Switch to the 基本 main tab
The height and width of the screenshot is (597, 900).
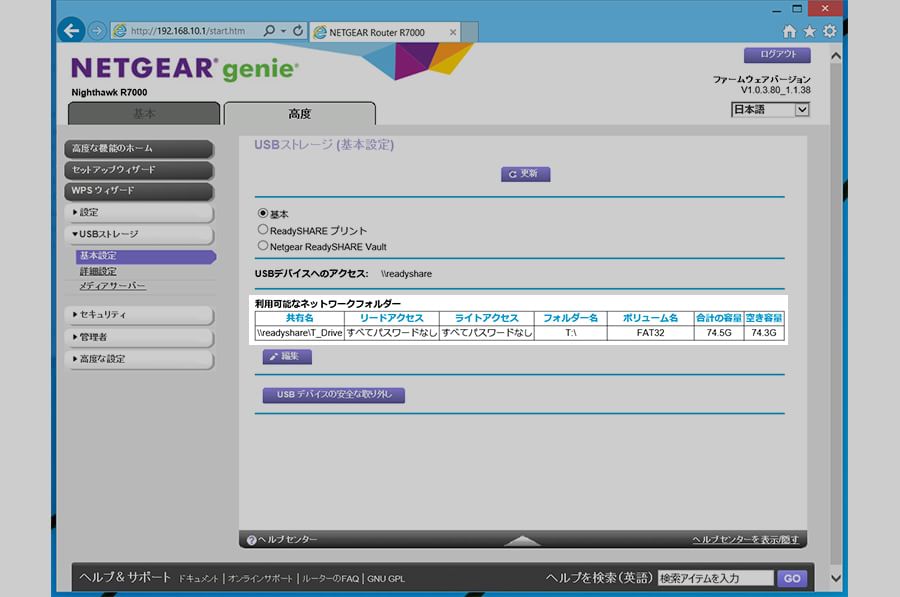tap(145, 114)
